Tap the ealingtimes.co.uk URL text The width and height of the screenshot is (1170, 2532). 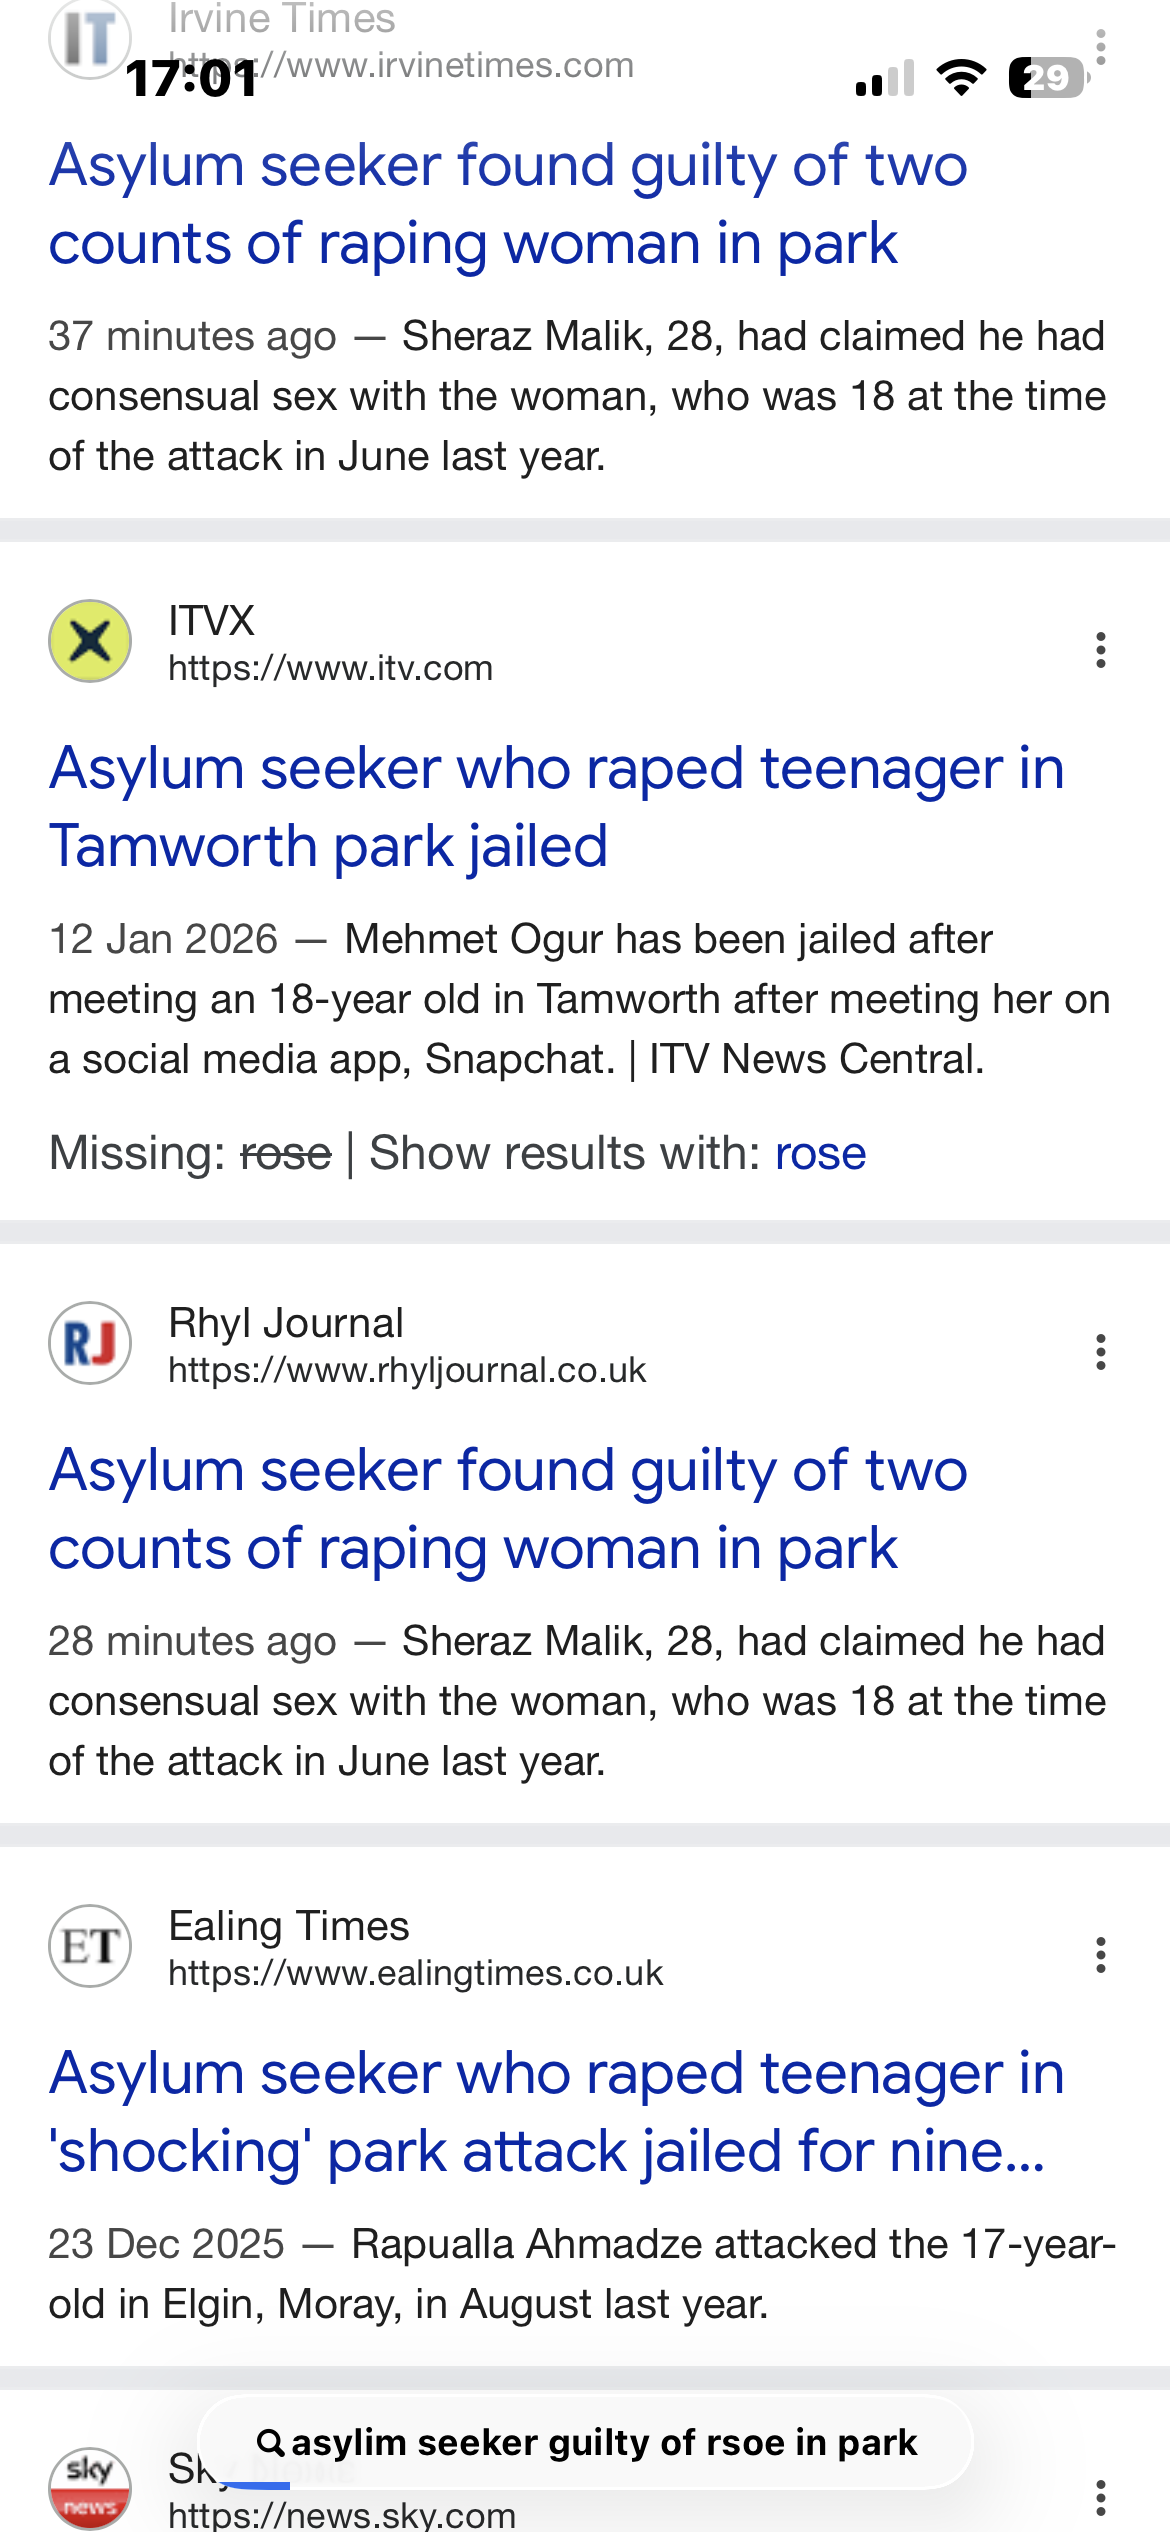(x=415, y=1973)
